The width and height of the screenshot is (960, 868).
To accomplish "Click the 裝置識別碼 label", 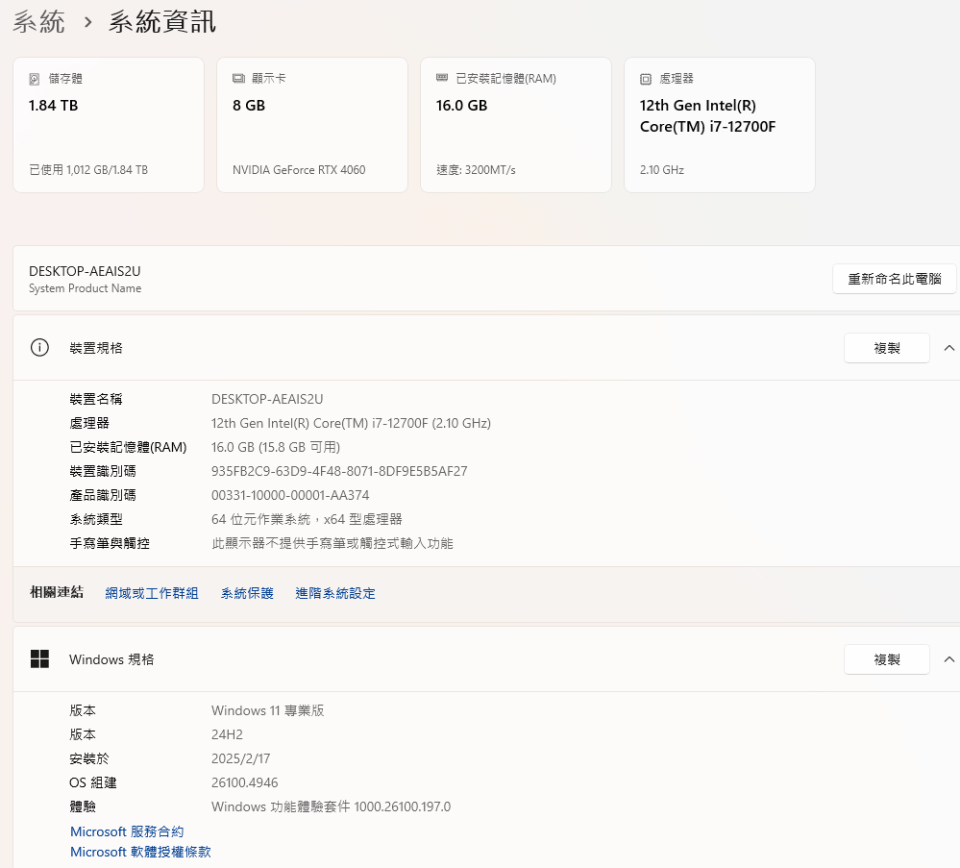I will tap(103, 471).
